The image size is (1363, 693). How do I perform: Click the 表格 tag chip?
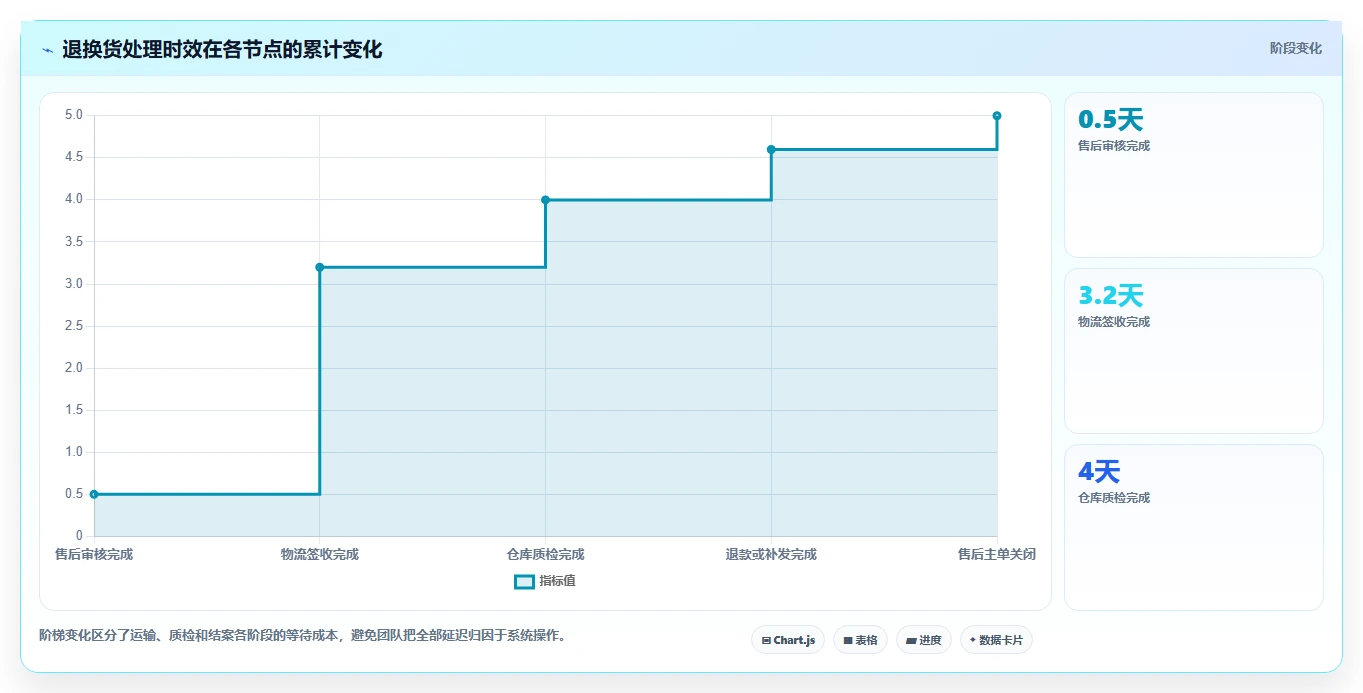pos(860,640)
